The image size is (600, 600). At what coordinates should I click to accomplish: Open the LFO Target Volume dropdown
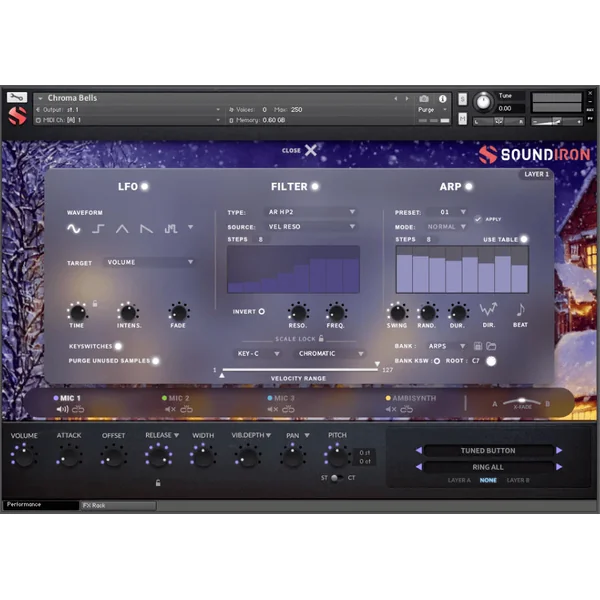pos(149,262)
